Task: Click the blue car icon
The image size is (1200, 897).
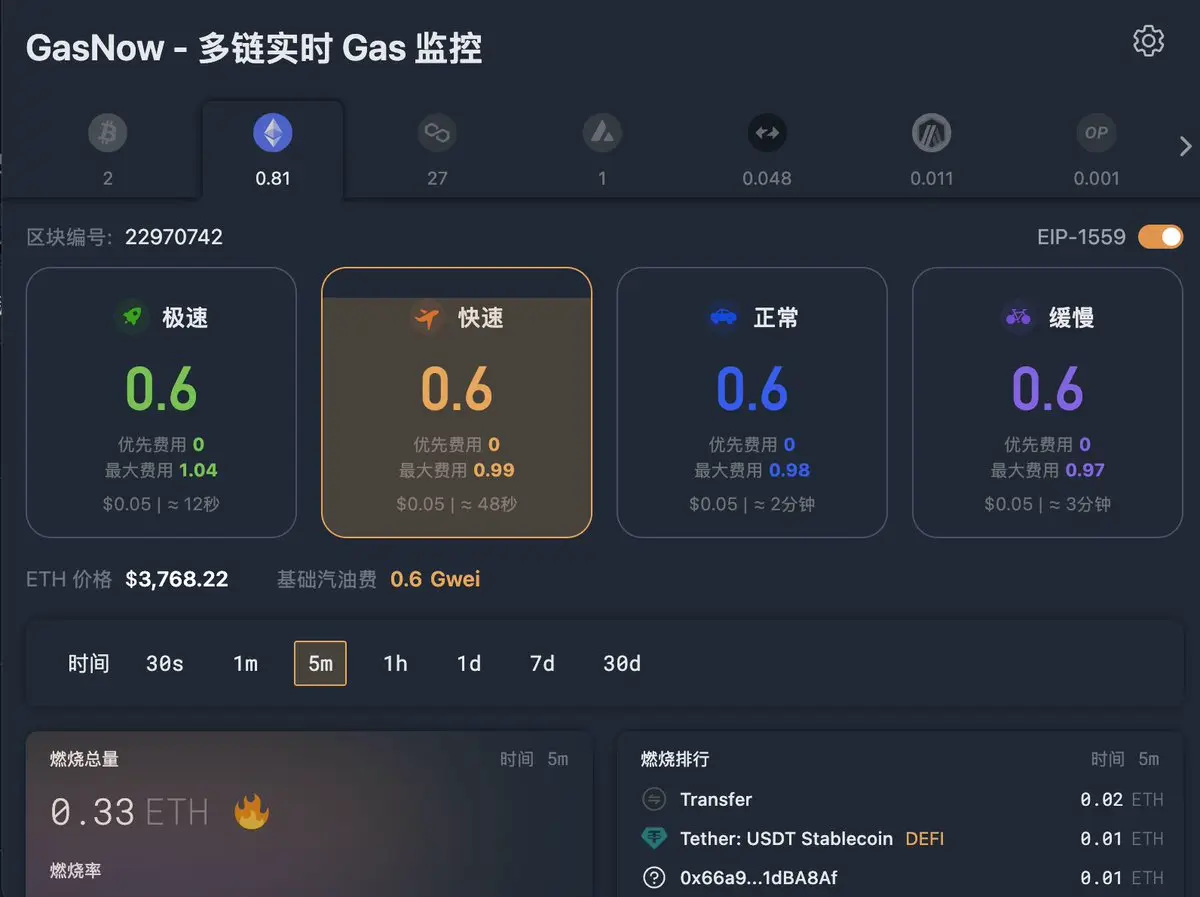Action: point(723,317)
